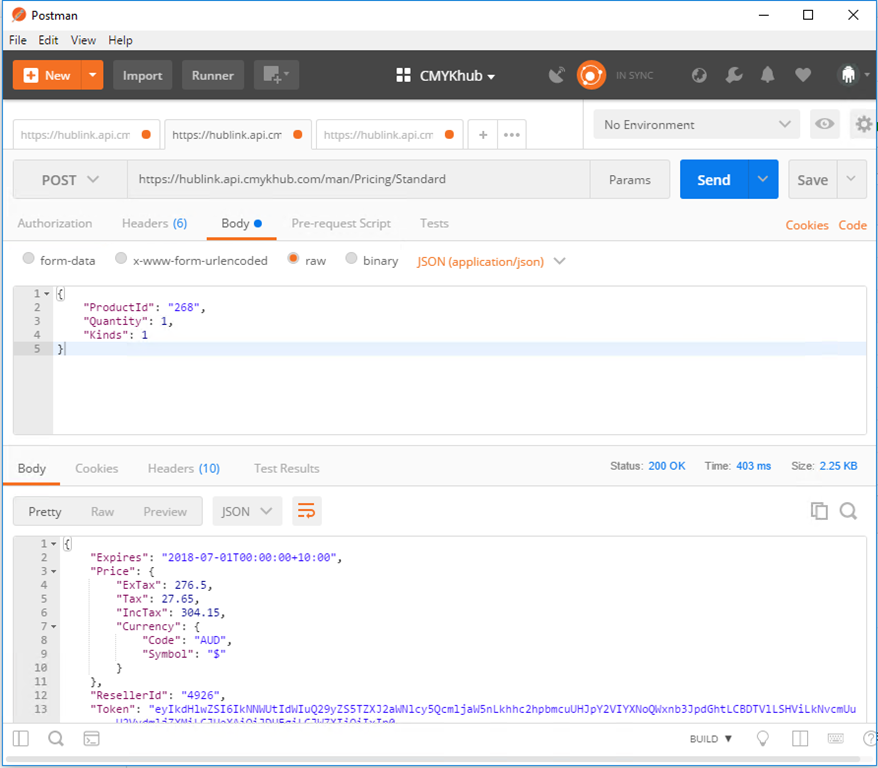Open the notifications bell icon
878x768 pixels.
point(768,75)
